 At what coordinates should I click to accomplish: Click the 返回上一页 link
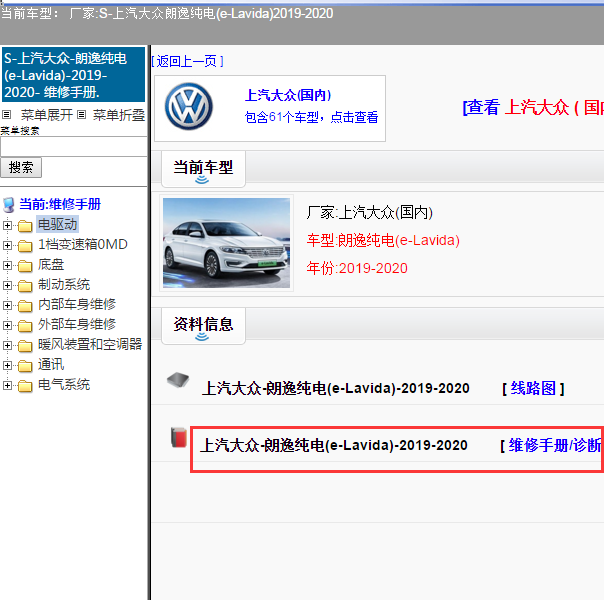[x=188, y=61]
